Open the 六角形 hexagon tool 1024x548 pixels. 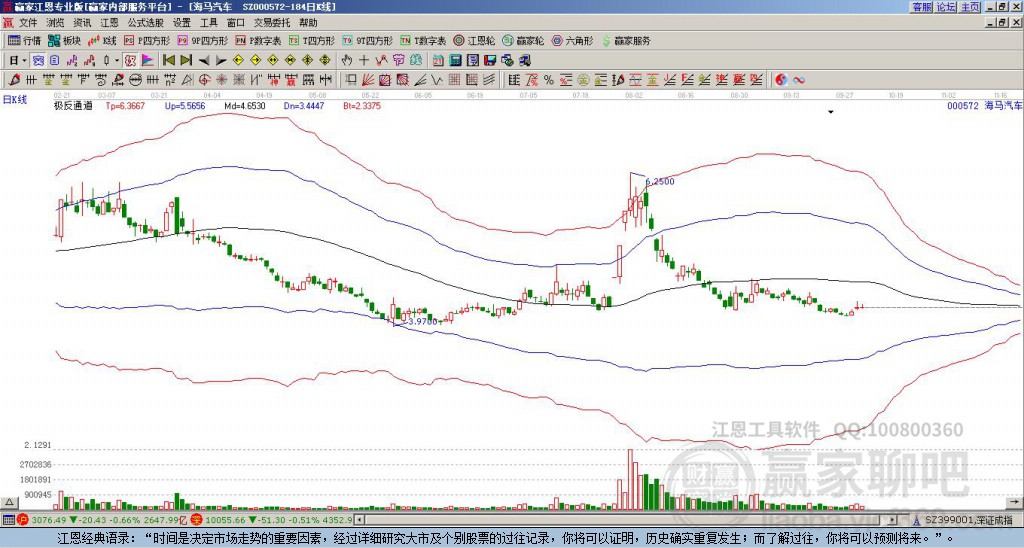coord(573,41)
